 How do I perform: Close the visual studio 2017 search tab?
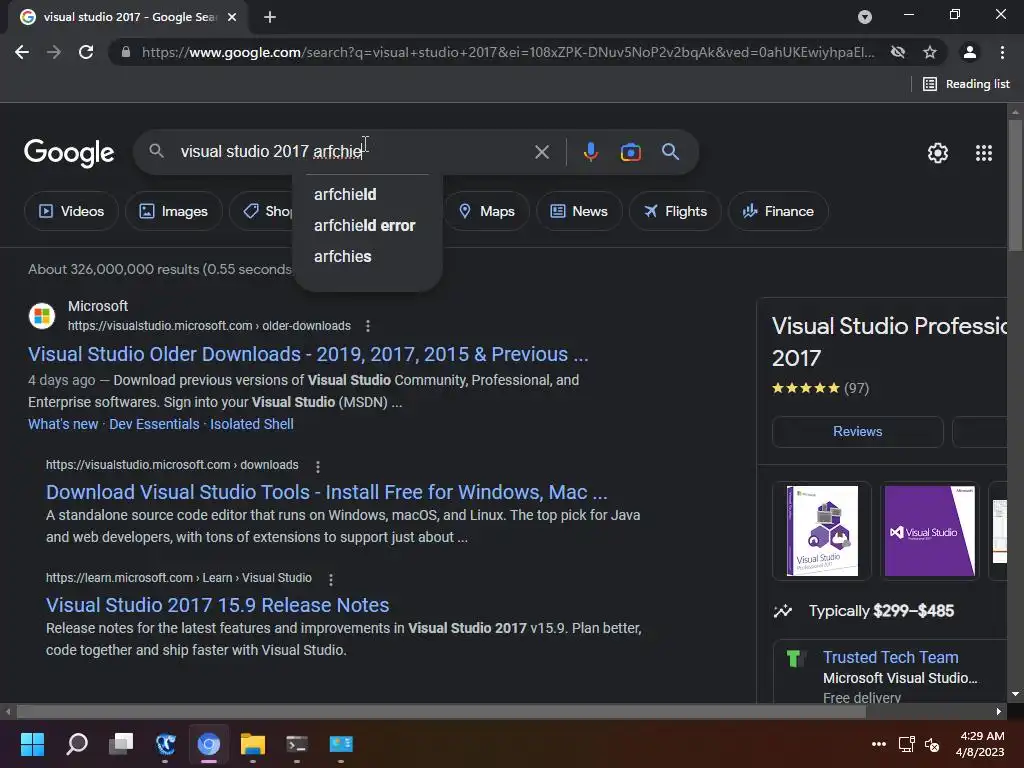point(232,17)
